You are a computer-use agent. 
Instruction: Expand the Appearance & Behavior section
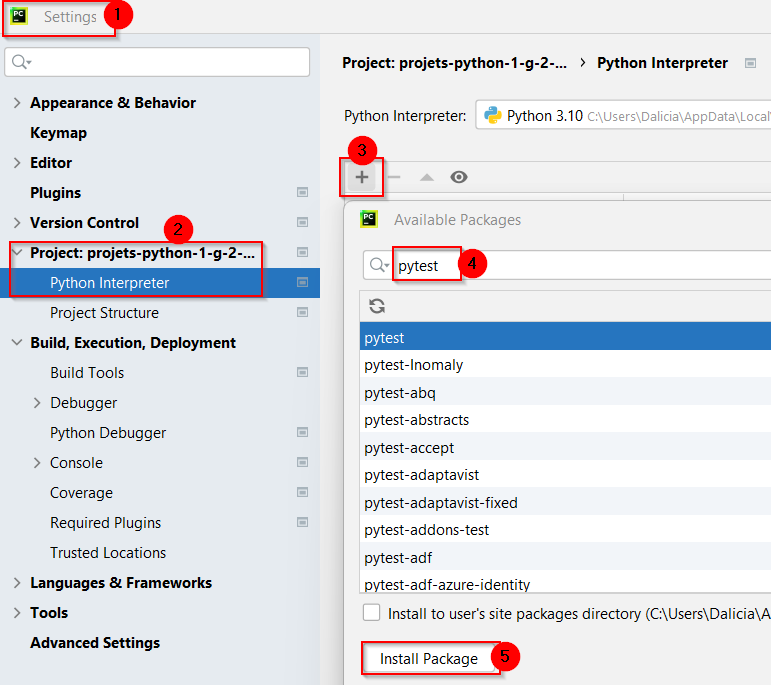point(17,103)
